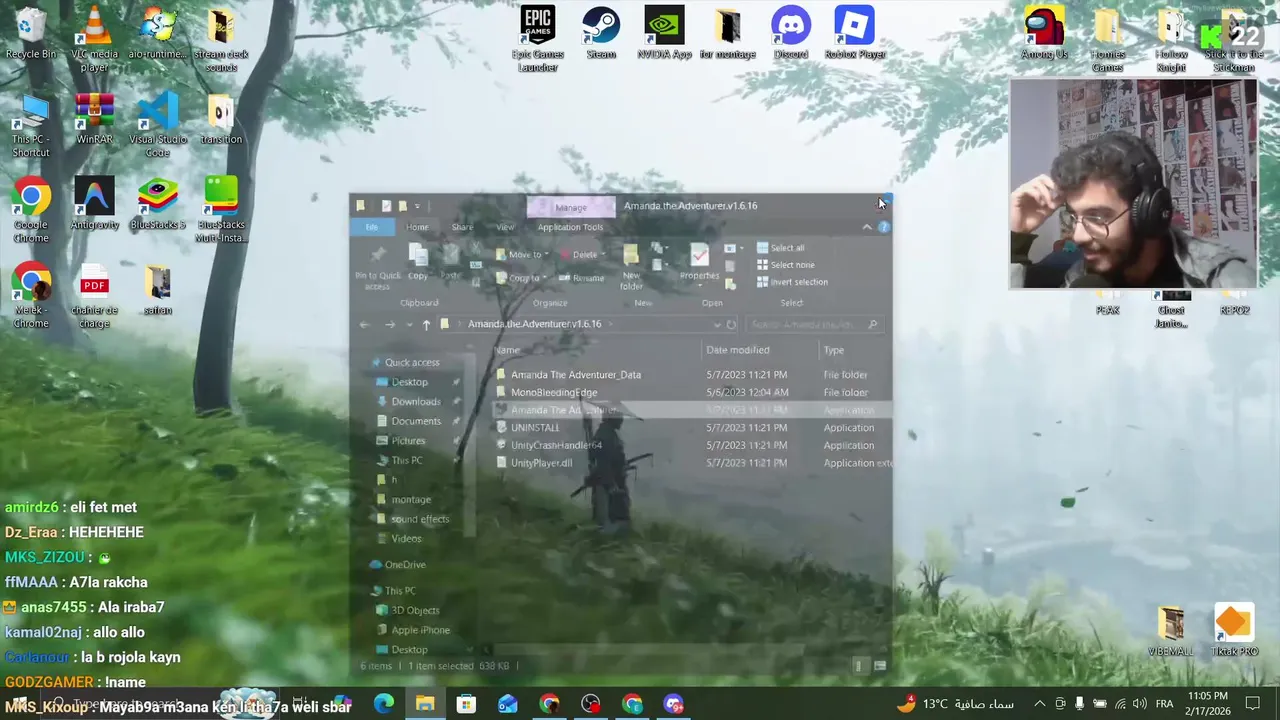
Task: Open the Outlook icon in the taskbar
Action: [x=508, y=704]
